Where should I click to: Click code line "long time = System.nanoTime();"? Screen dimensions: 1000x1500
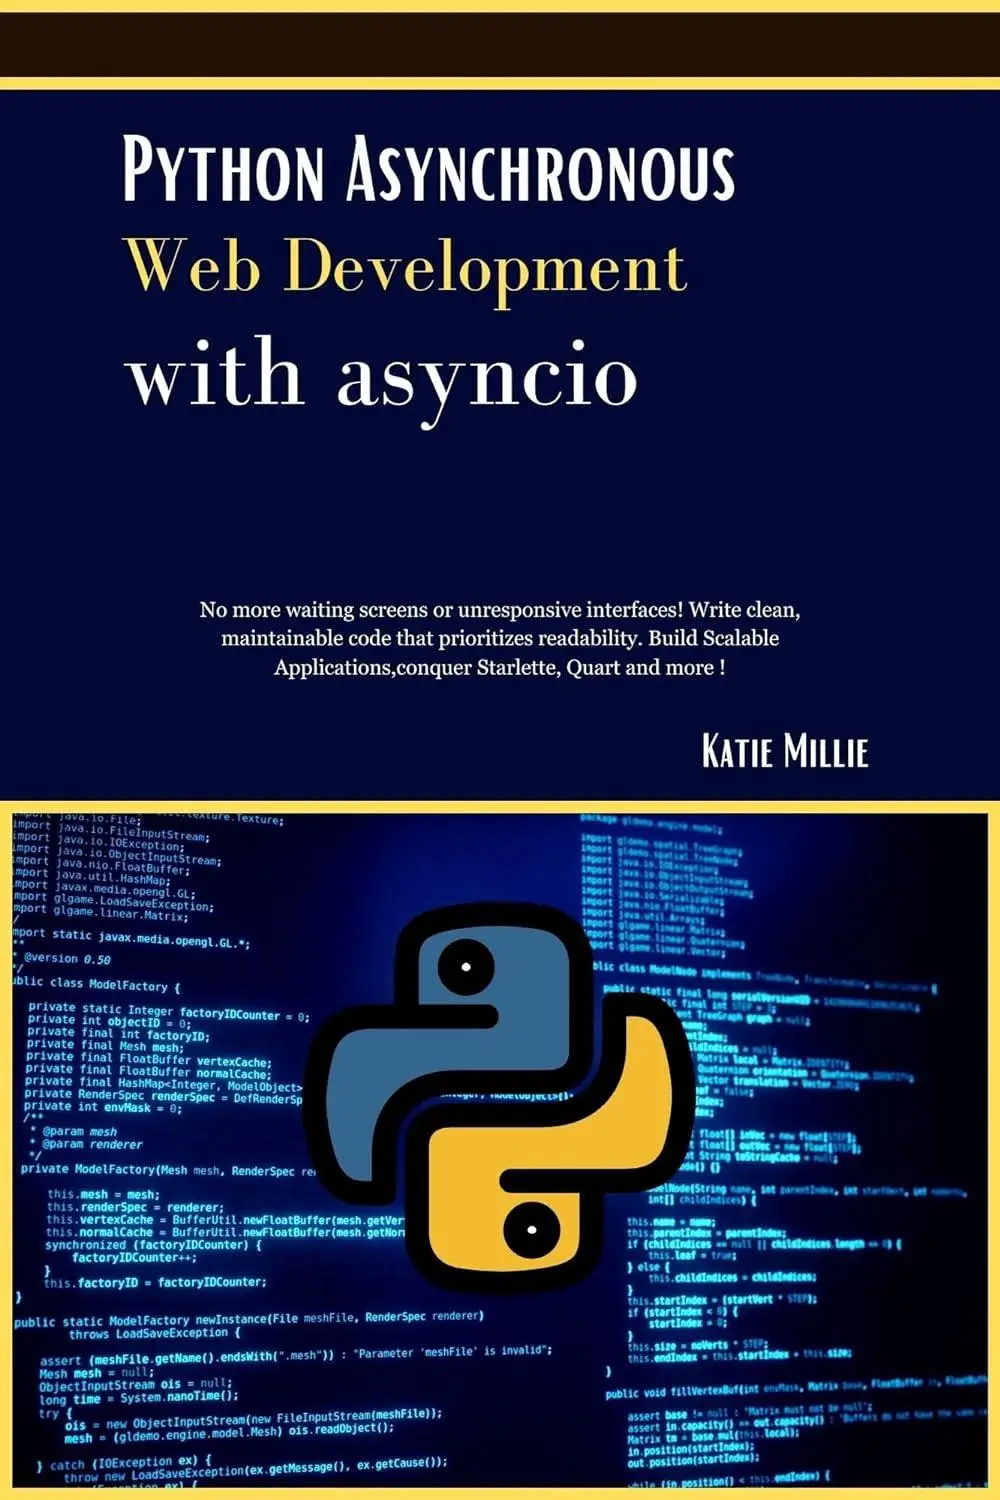pyautogui.click(x=139, y=1398)
